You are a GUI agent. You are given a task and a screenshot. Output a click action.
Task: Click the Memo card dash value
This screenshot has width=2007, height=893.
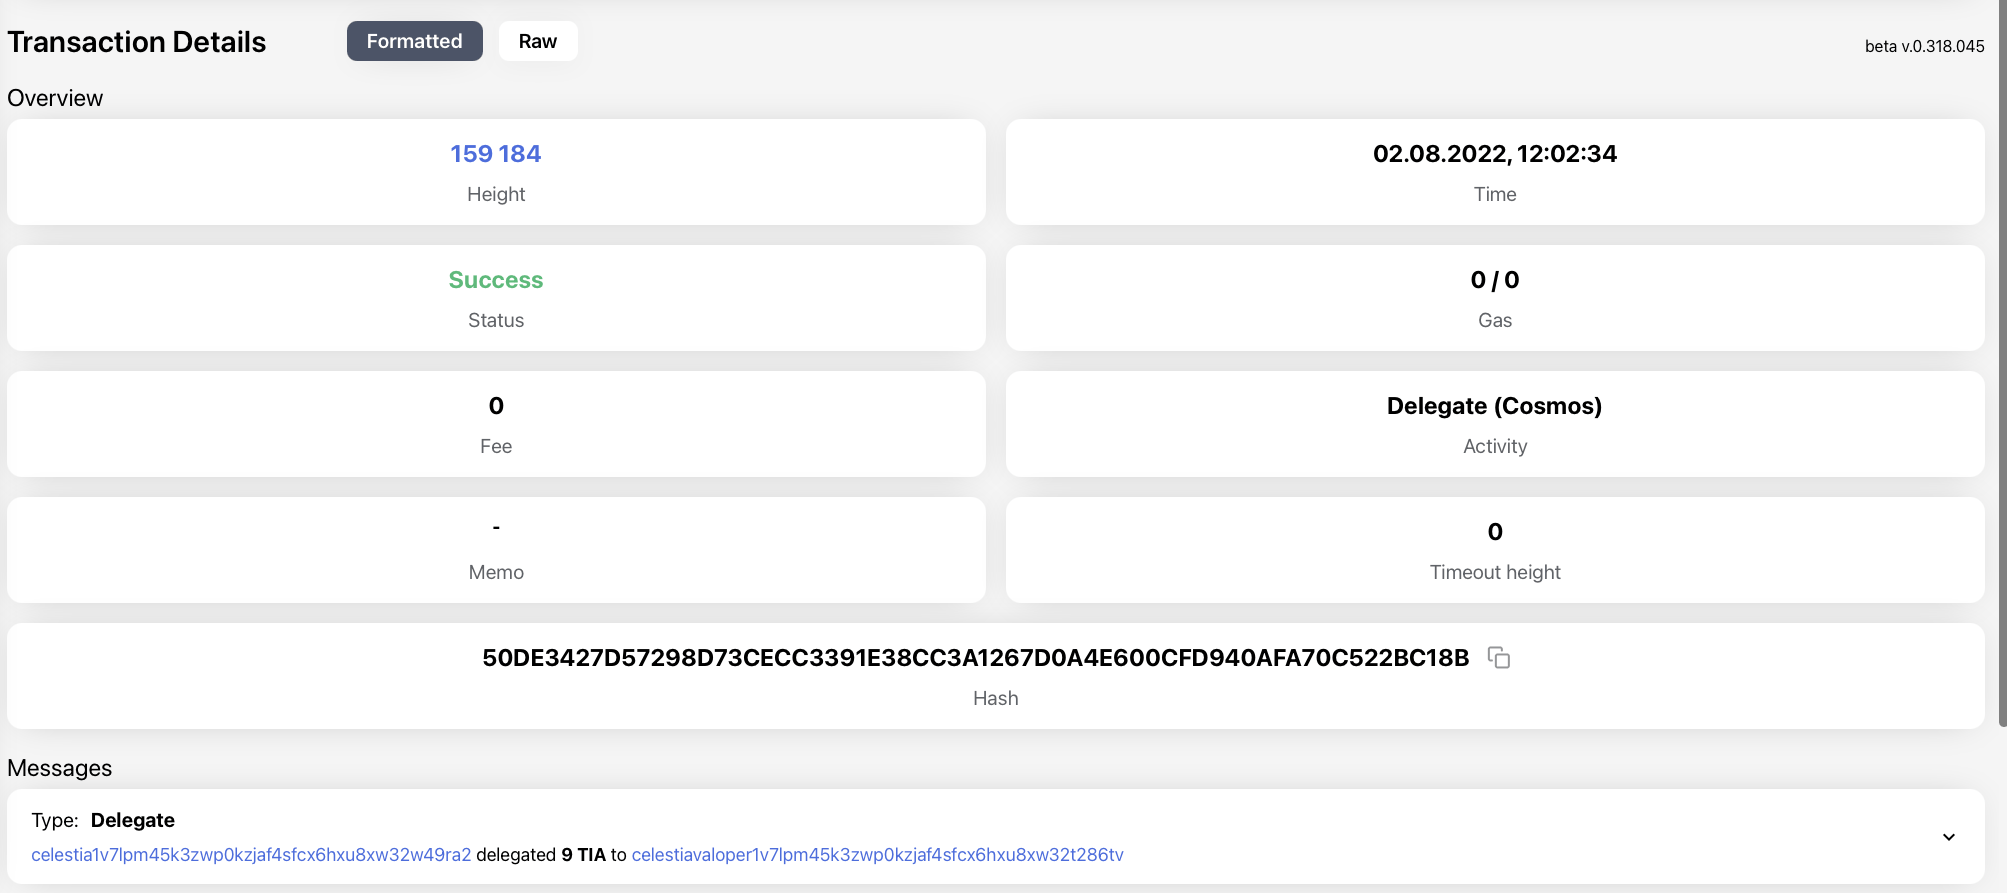click(x=496, y=528)
